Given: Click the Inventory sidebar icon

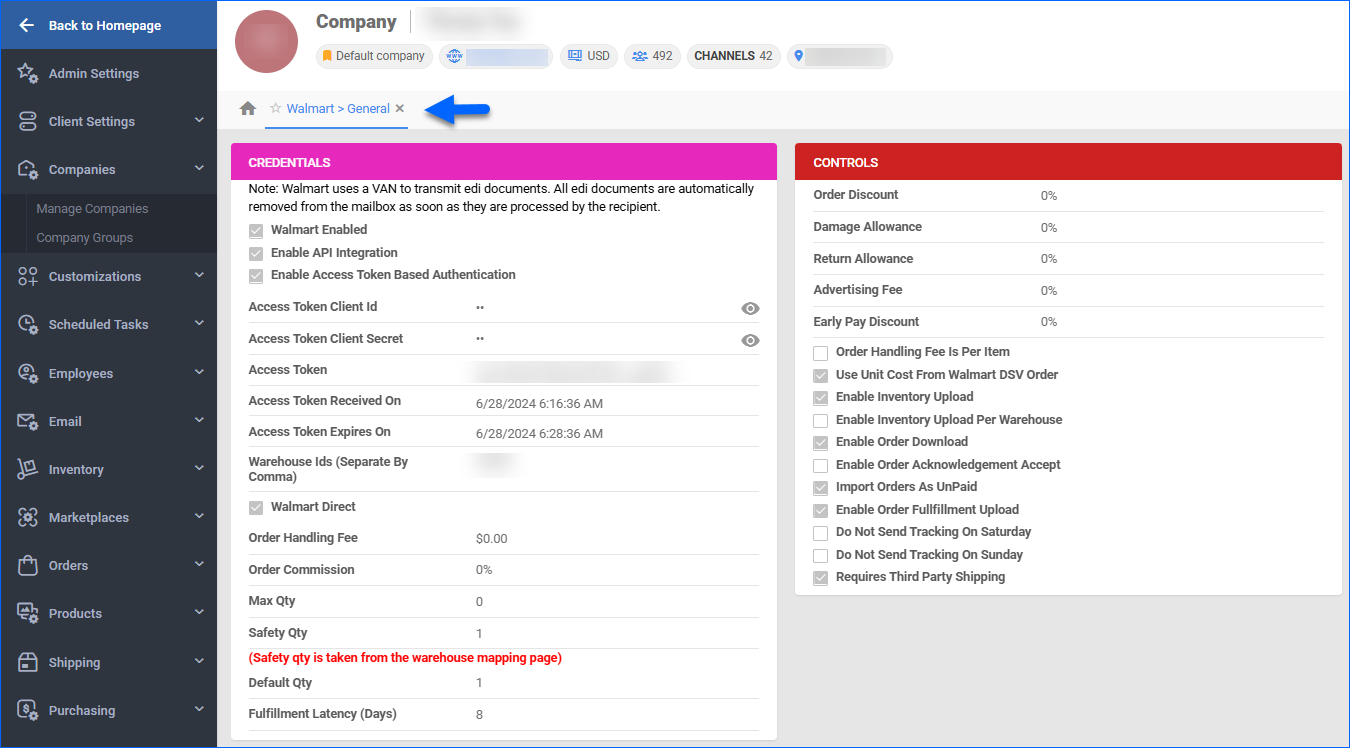Looking at the screenshot, I should (28, 469).
